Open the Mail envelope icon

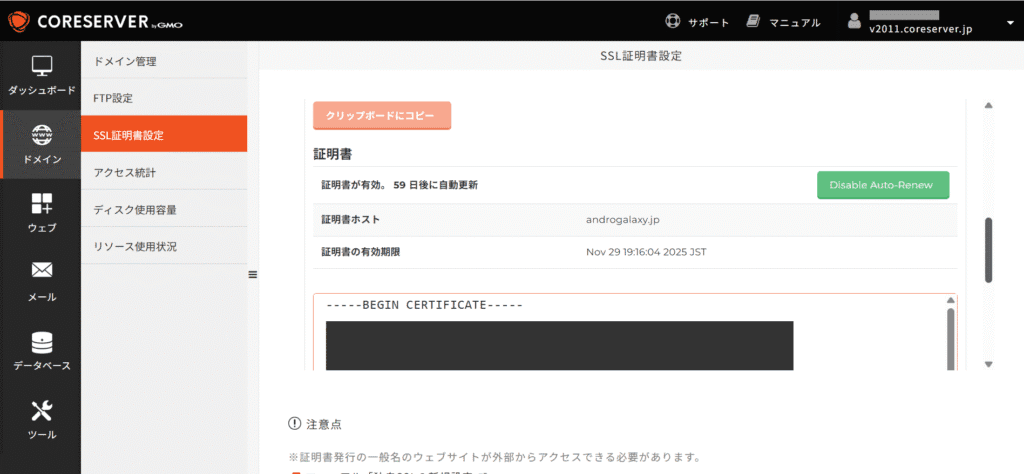pos(42,270)
